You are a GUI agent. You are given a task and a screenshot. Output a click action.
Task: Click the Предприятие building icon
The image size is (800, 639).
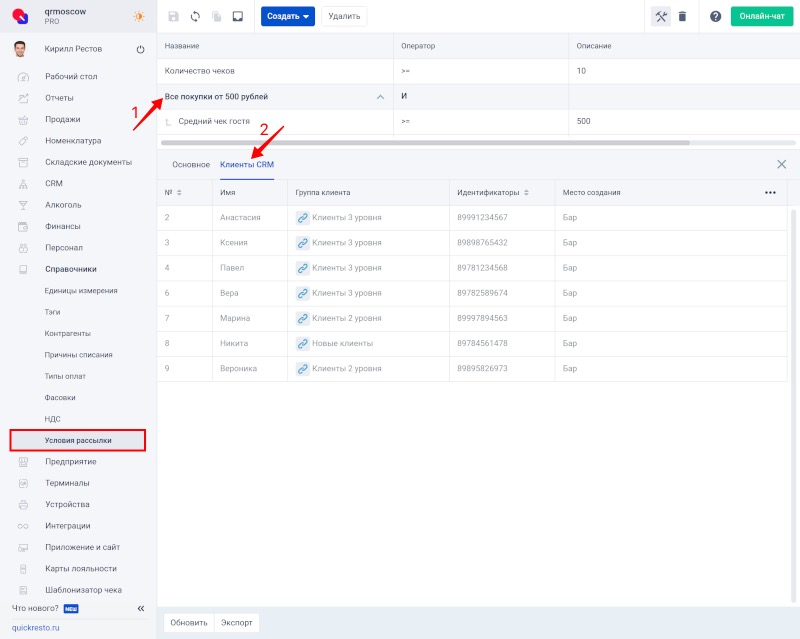tap(23, 462)
